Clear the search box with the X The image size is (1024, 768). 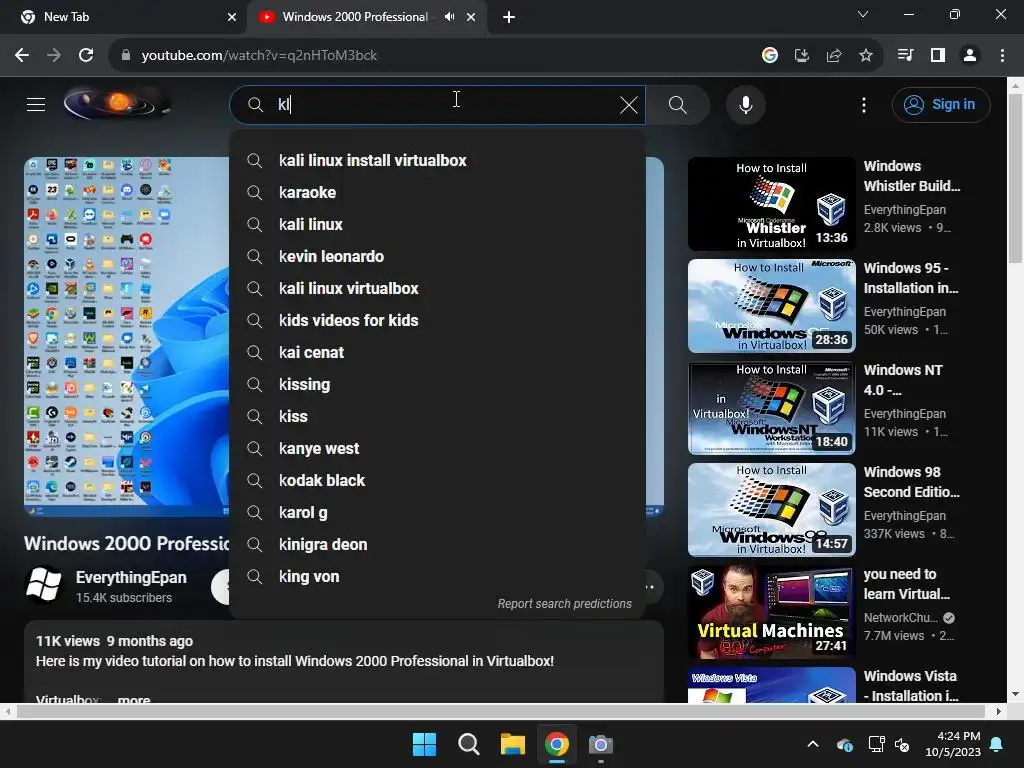(628, 104)
